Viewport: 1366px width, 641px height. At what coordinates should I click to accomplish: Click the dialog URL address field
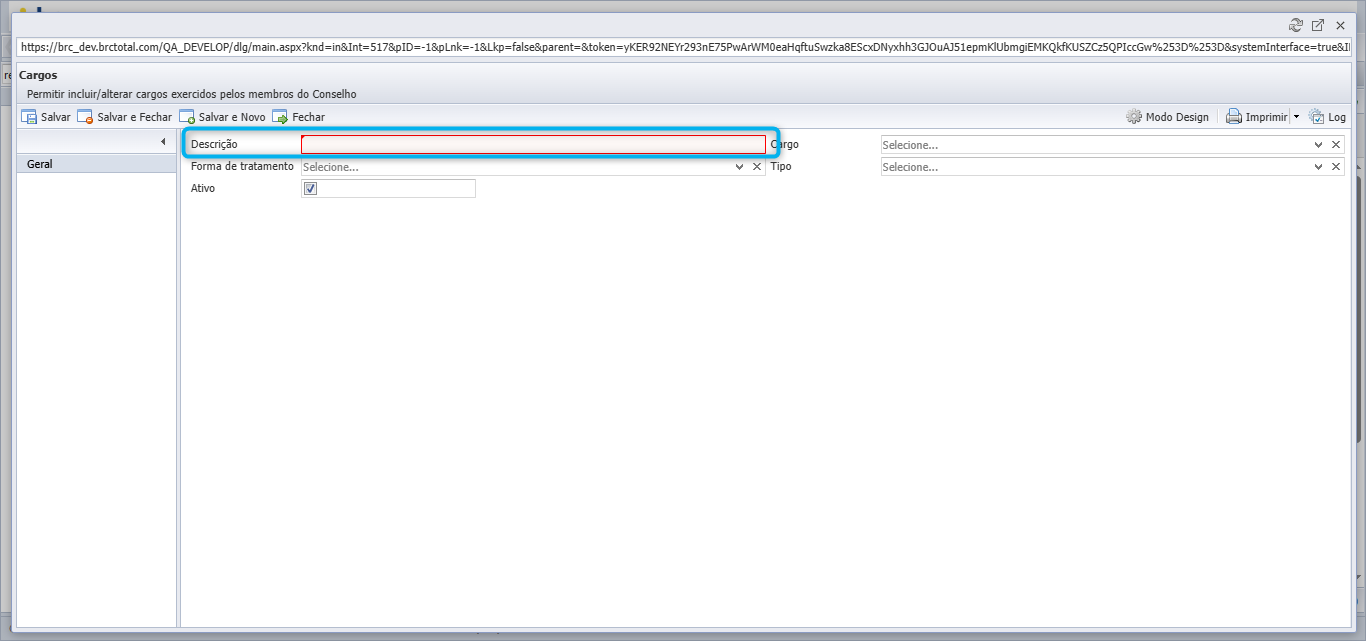tap(684, 47)
